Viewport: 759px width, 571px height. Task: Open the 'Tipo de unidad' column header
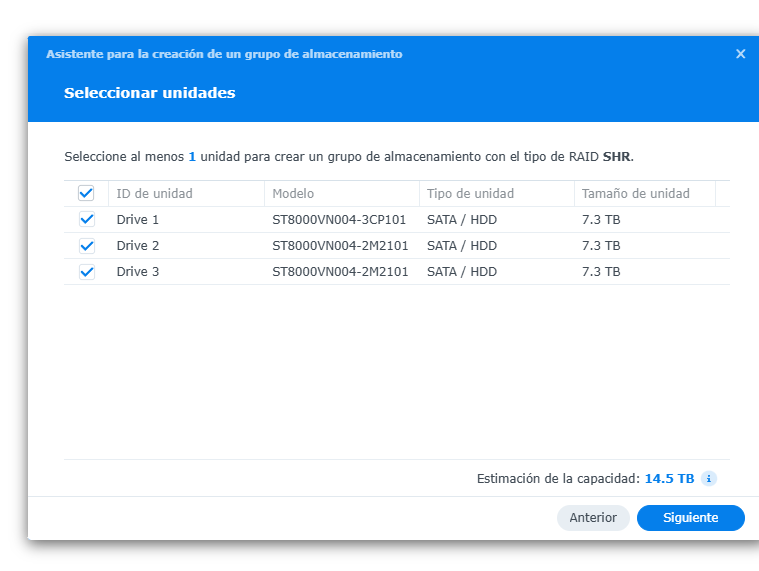[x=470, y=193]
